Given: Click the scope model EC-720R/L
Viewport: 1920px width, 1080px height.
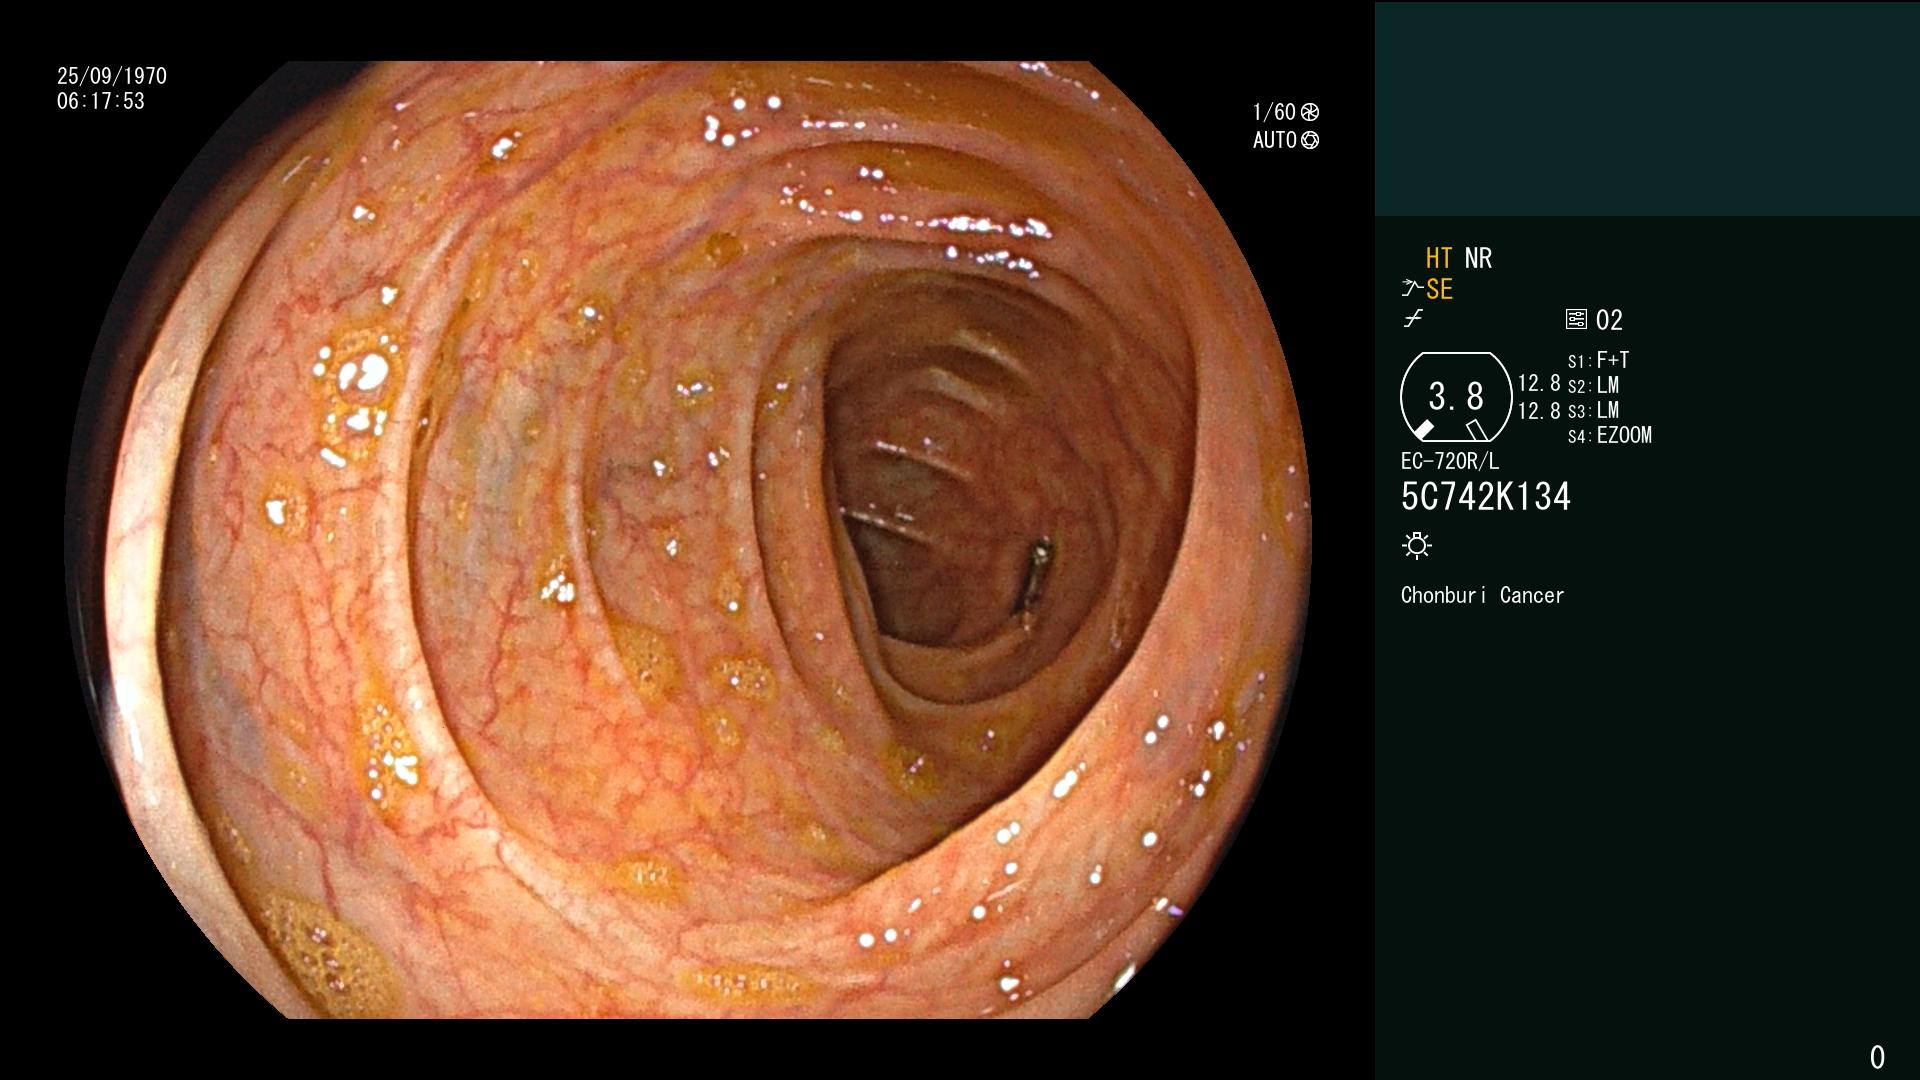Looking at the screenshot, I should point(1450,461).
